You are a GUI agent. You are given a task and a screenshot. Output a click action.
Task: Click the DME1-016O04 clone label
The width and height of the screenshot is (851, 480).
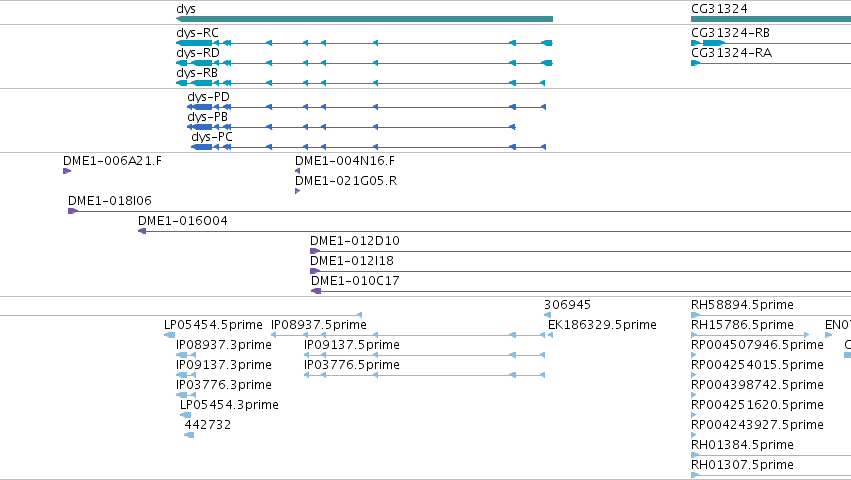182,221
